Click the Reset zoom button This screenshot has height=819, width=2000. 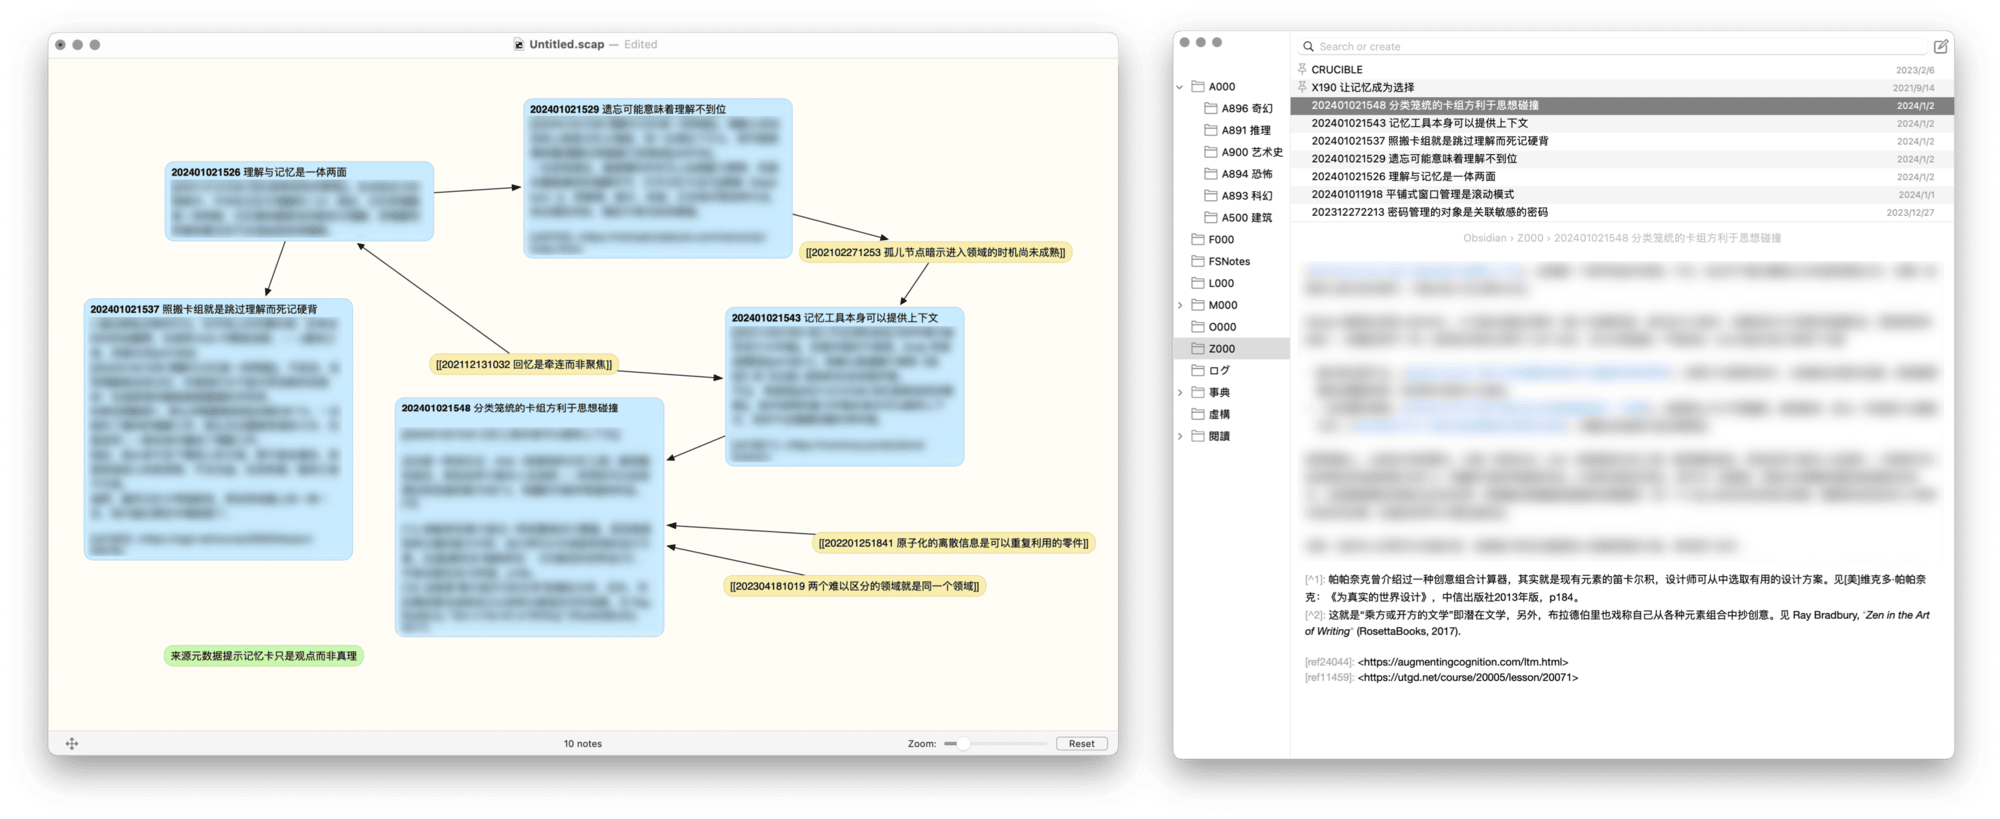tap(1081, 743)
